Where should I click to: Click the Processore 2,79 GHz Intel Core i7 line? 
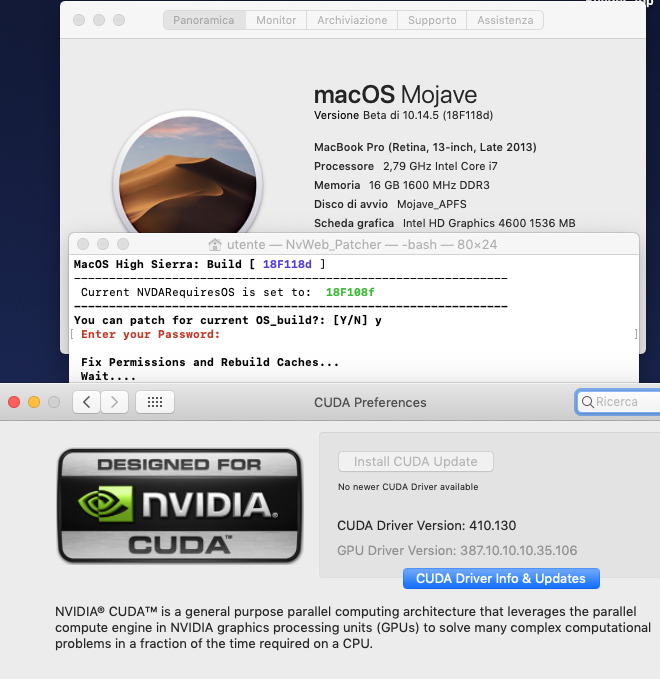406,166
